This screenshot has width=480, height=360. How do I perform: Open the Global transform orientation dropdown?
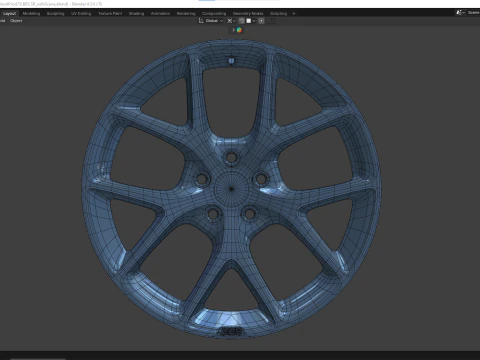tap(211, 21)
